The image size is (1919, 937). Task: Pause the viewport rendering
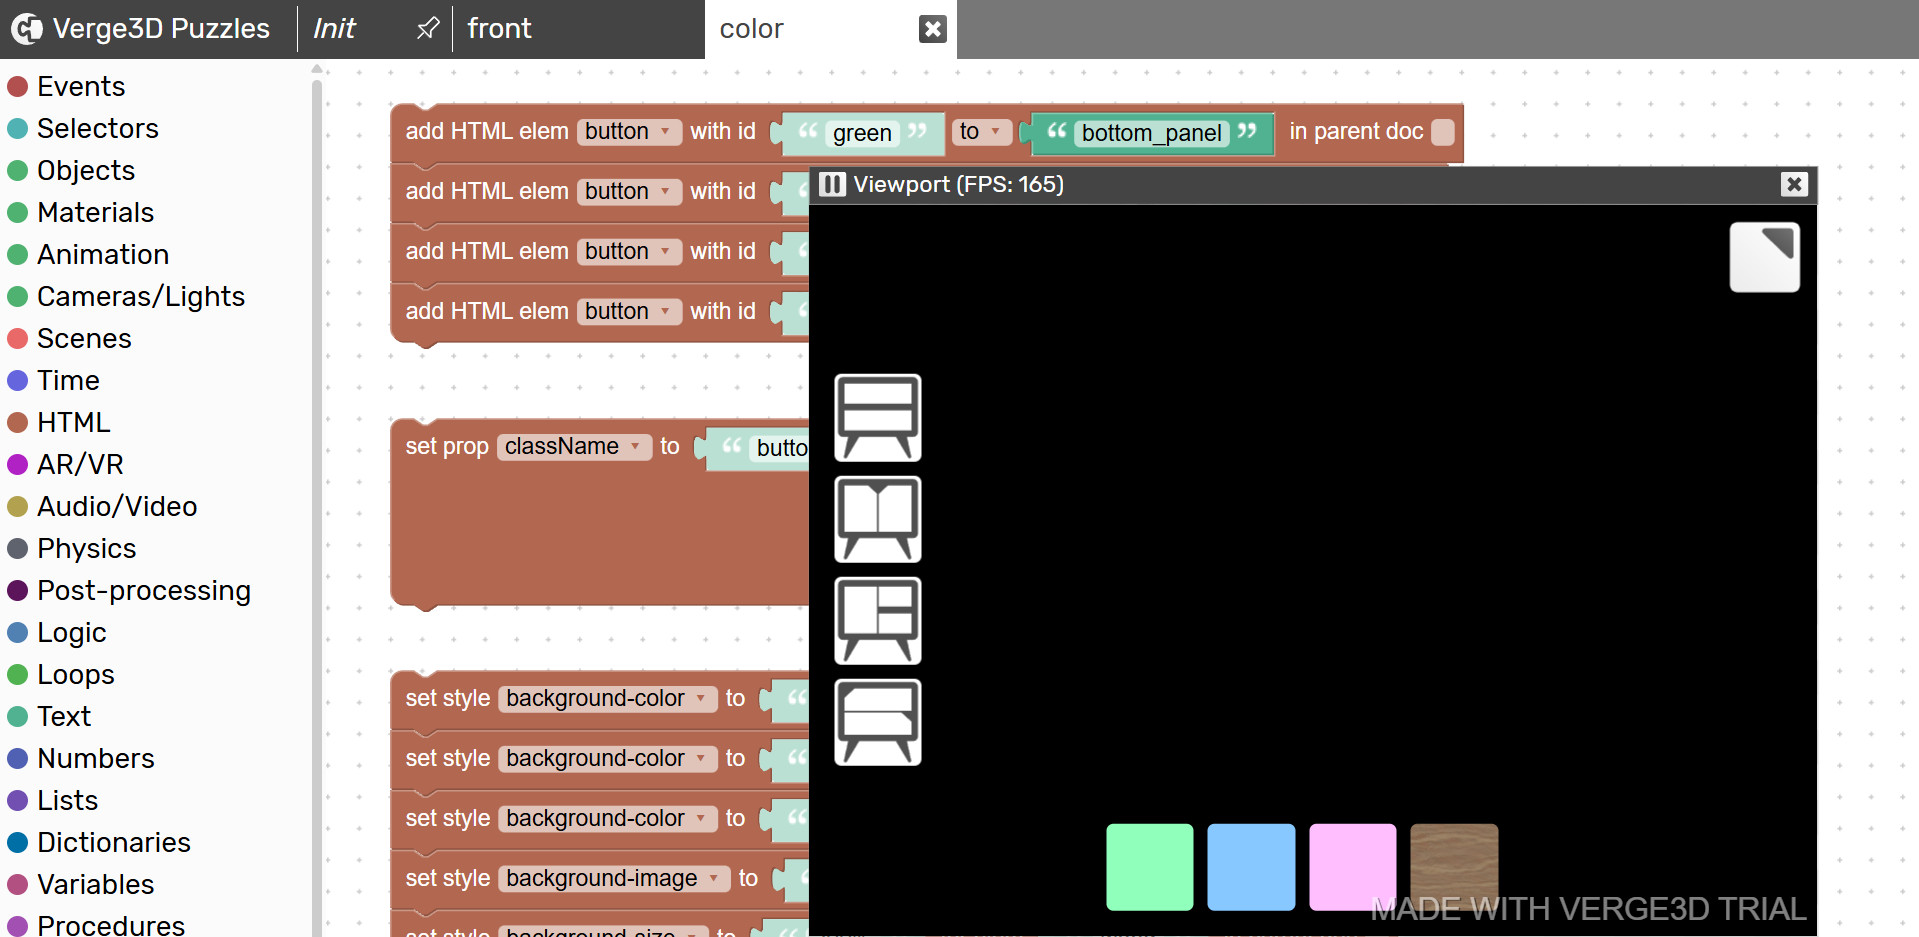tap(832, 185)
